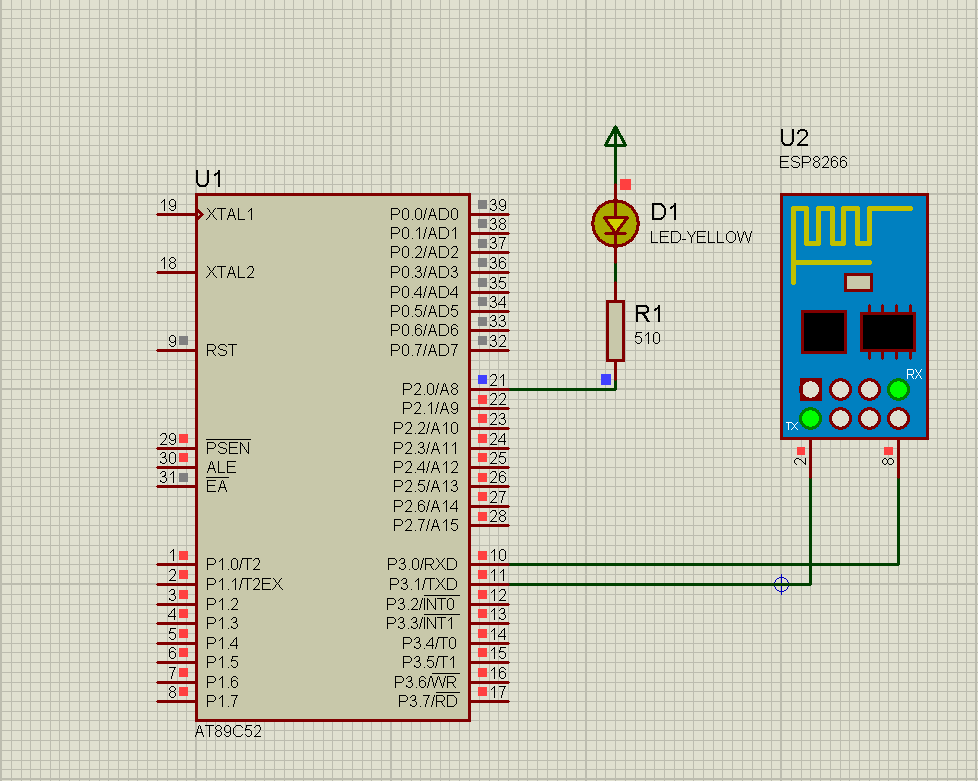Select the LED-YELLOW value text
Viewport: 978px width, 781px height.
coord(701,237)
